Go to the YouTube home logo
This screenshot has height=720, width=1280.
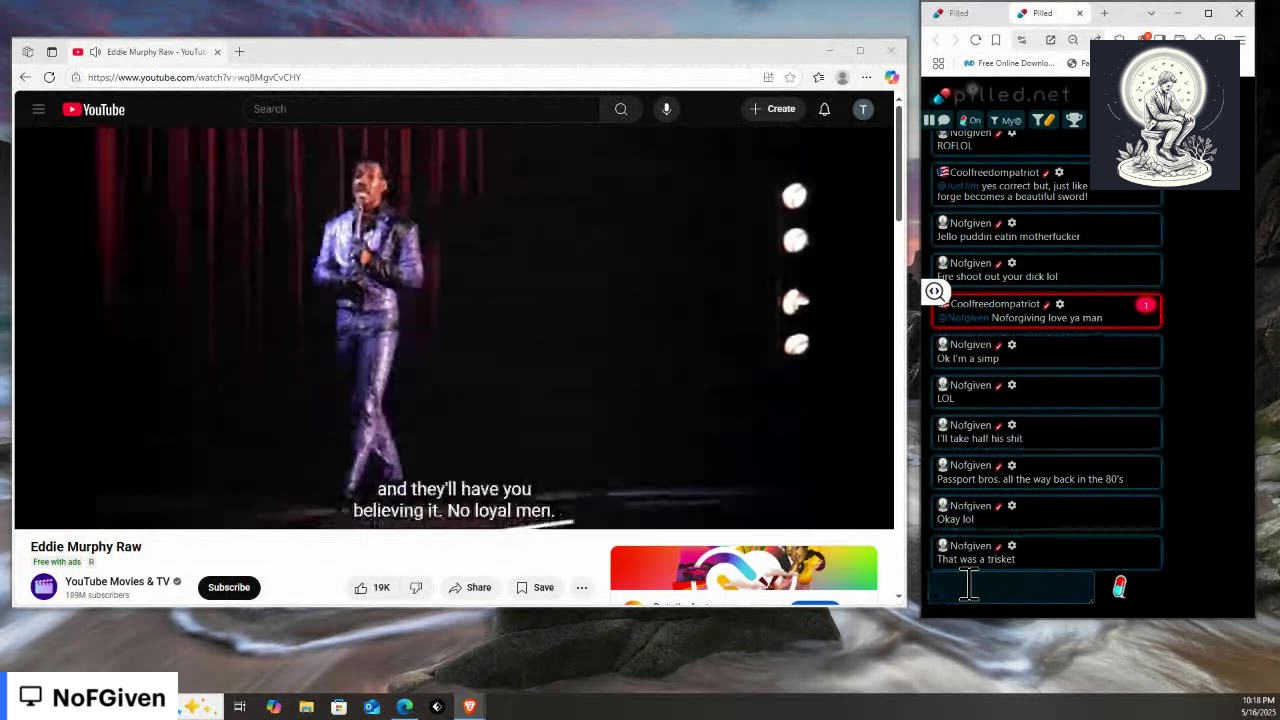pos(94,109)
